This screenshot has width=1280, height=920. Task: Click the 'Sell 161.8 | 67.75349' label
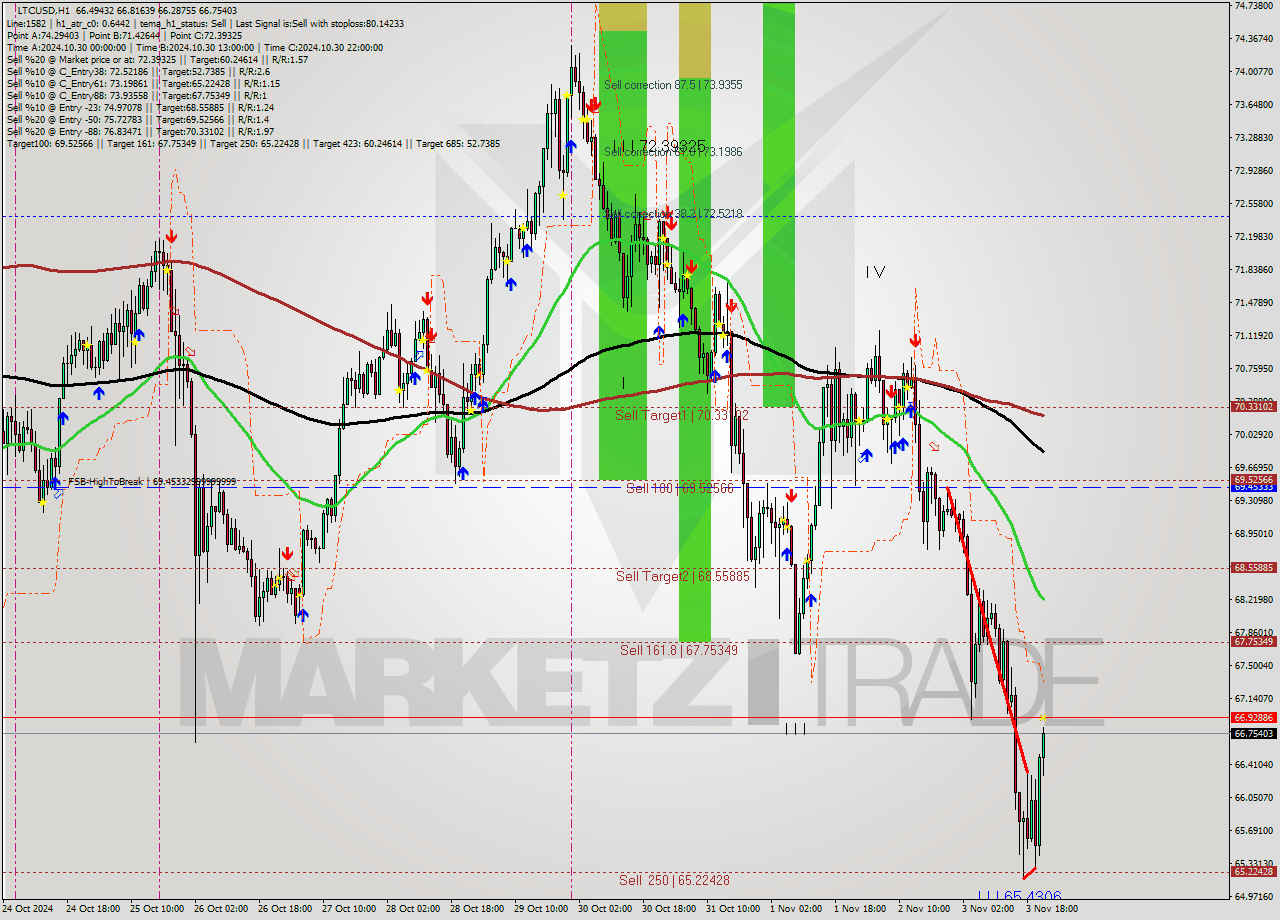point(679,650)
